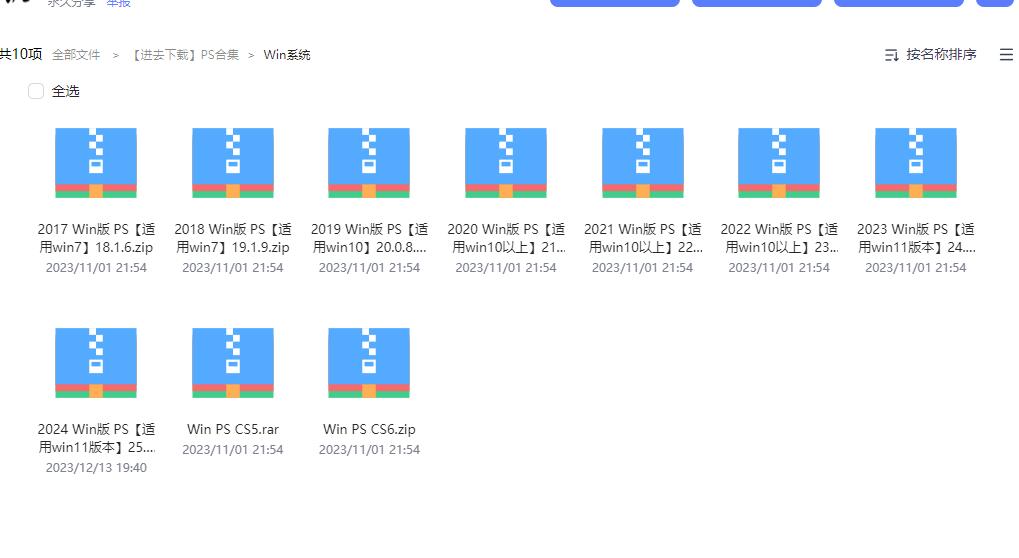The image size is (1019, 558).
Task: Click the 举报 report link
Action: click(118, 3)
